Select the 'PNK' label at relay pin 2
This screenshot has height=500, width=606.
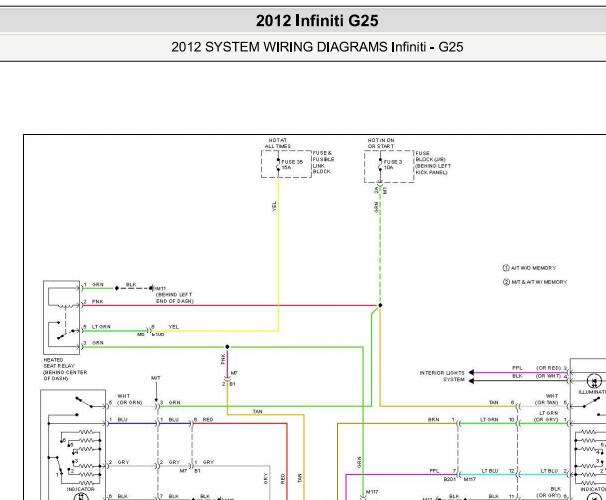pyautogui.click(x=97, y=301)
